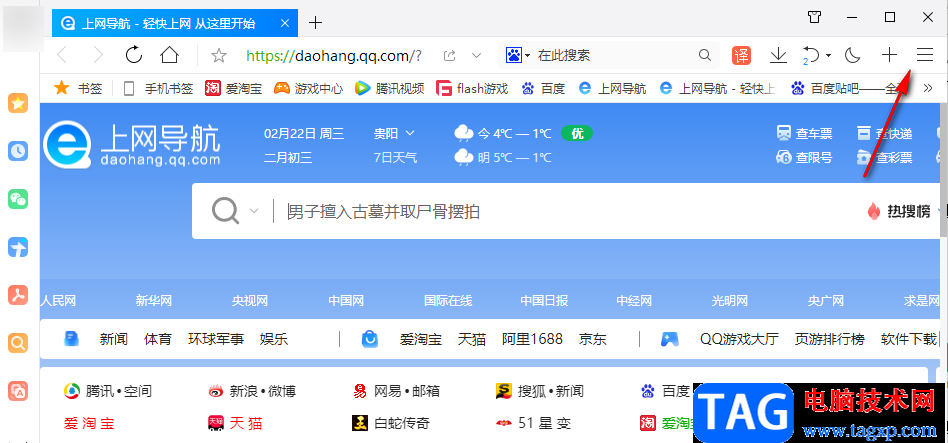Open the hamburger main menu
Screen dimensions: 948x443
[925, 56]
